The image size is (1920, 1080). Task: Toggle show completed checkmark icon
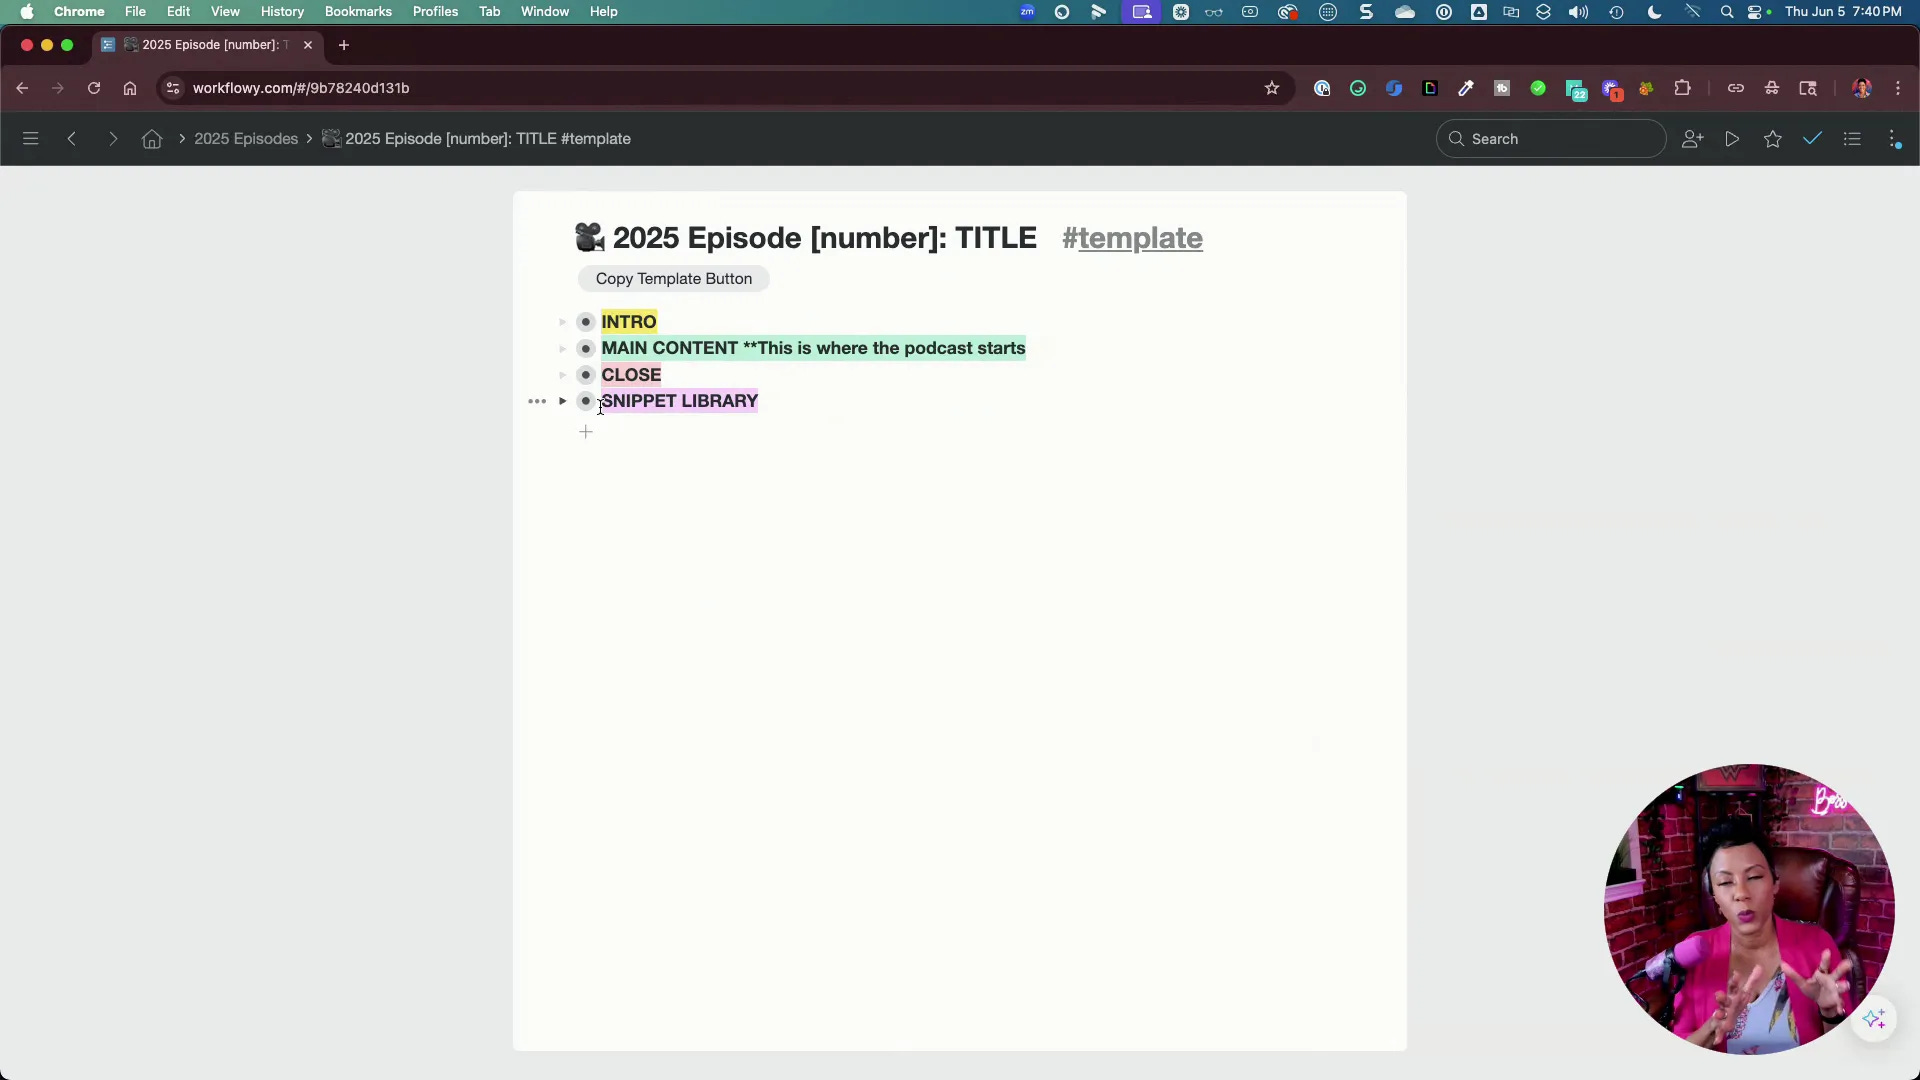tap(1812, 139)
